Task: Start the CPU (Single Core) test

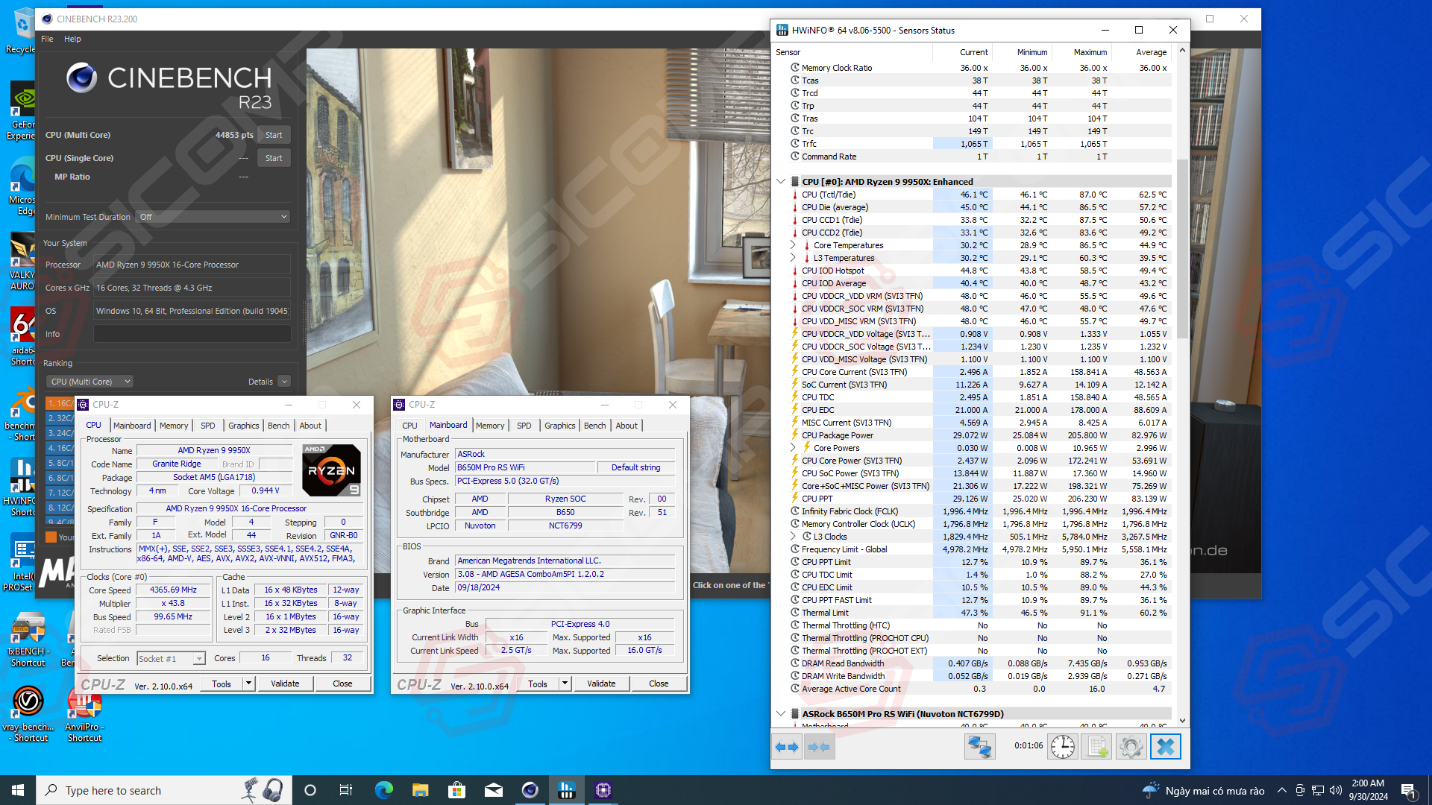Action: tap(273, 158)
